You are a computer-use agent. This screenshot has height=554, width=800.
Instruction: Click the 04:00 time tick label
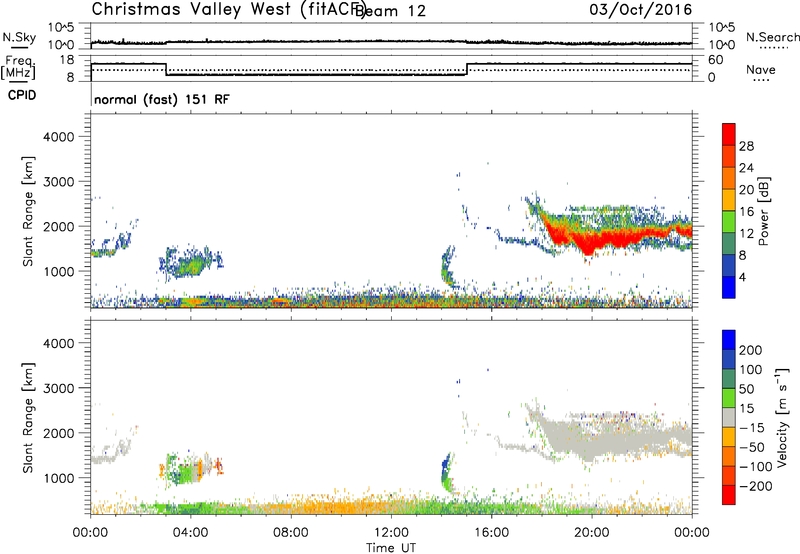191,533
